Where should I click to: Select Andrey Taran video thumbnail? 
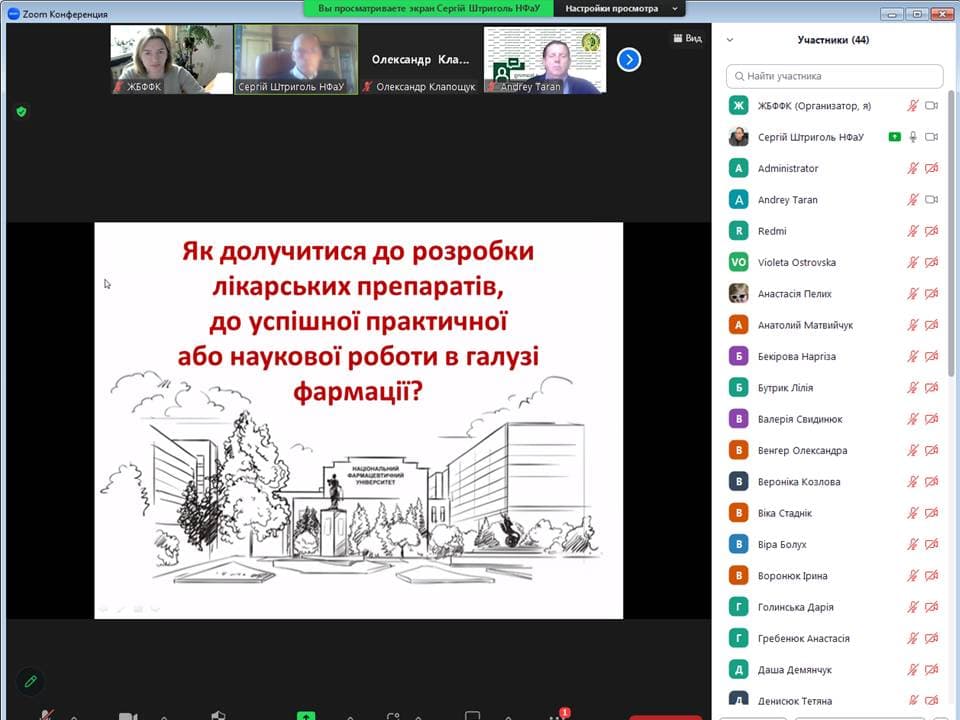point(545,59)
